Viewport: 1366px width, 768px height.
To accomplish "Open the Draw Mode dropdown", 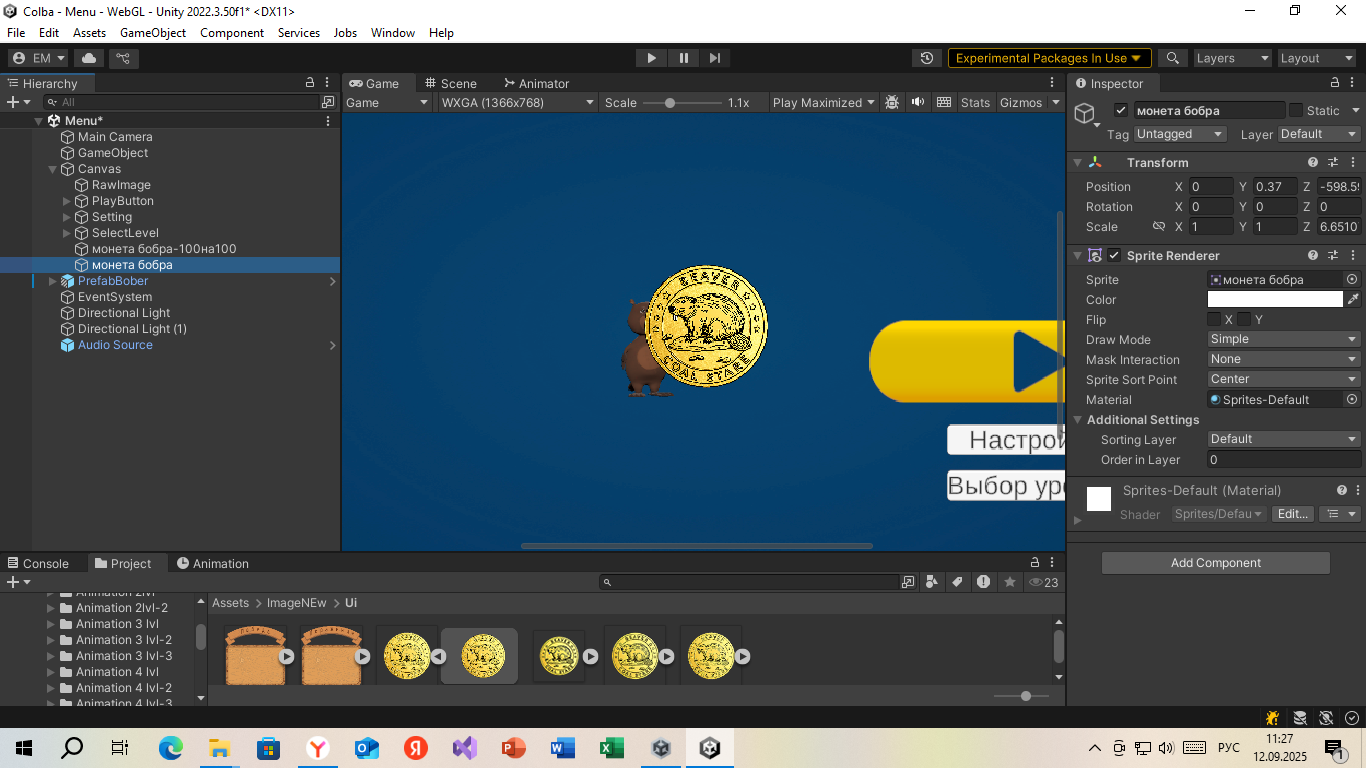I will (x=1283, y=339).
